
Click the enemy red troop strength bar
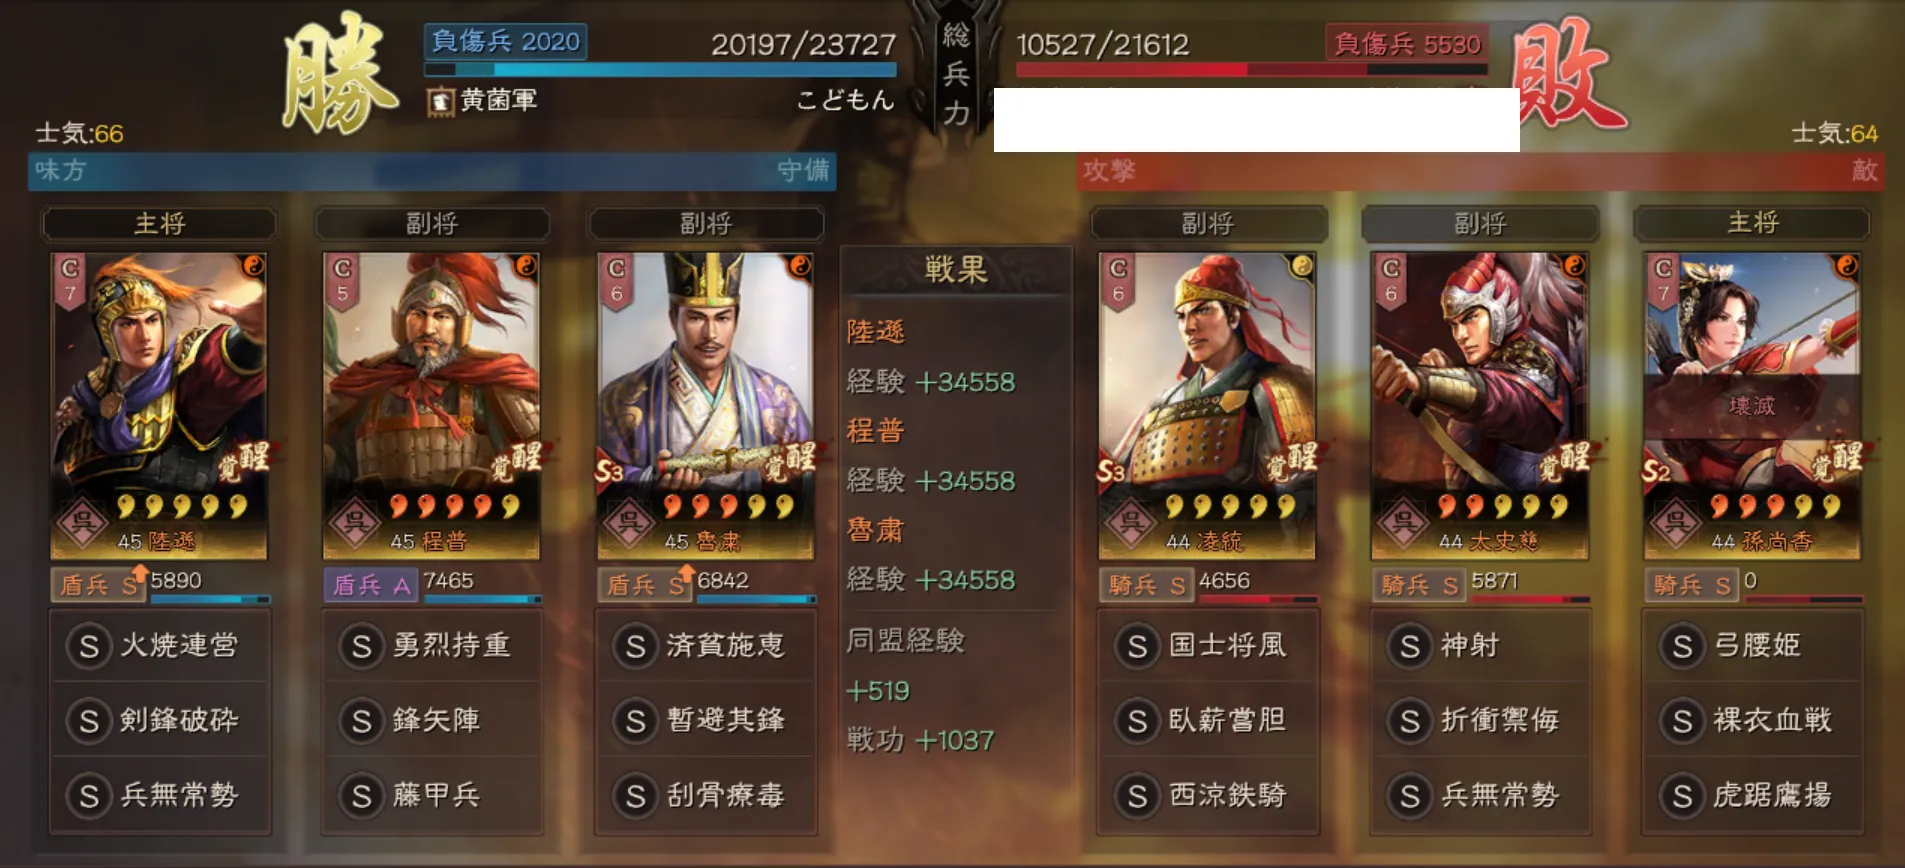(x=1251, y=70)
